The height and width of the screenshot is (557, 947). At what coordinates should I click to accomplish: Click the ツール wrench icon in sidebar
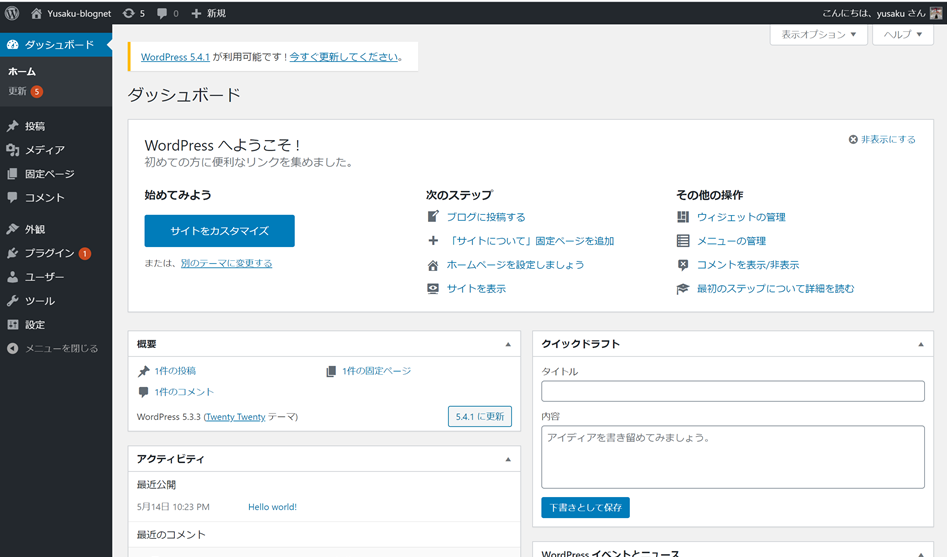13,301
